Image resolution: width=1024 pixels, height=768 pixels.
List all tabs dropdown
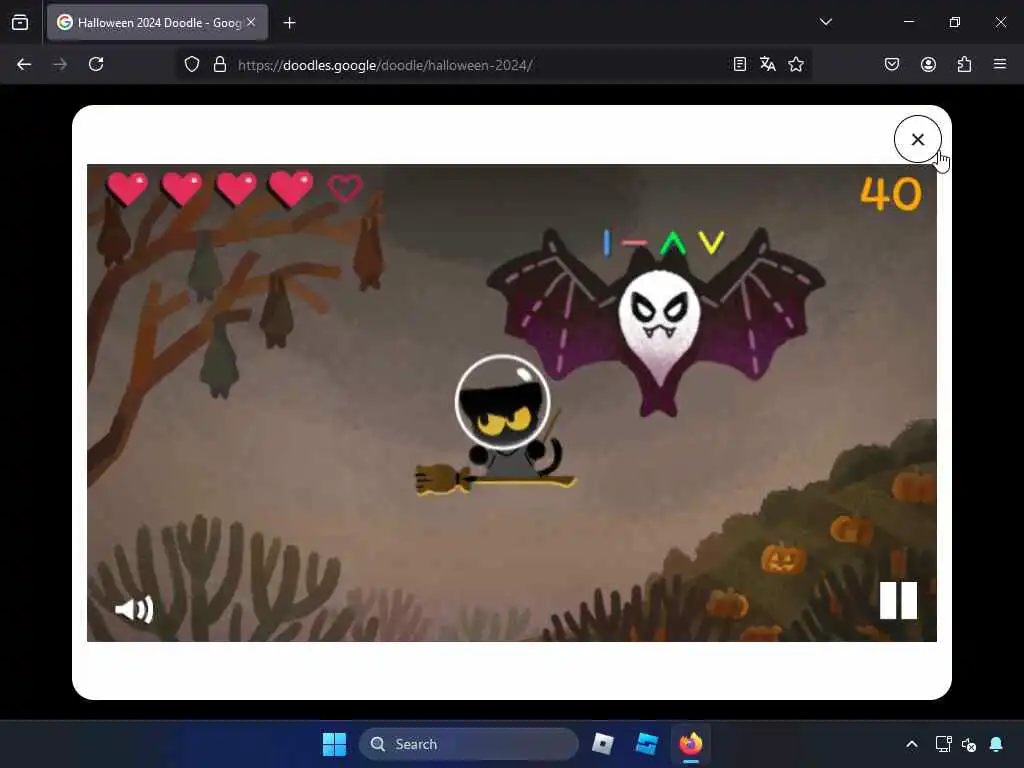click(x=825, y=22)
